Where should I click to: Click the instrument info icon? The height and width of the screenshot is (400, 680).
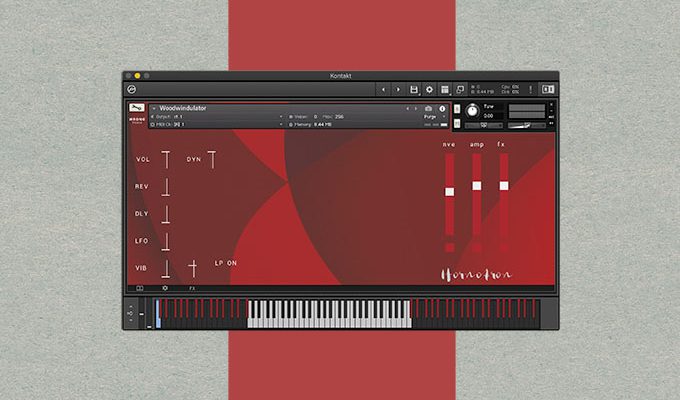(441, 108)
